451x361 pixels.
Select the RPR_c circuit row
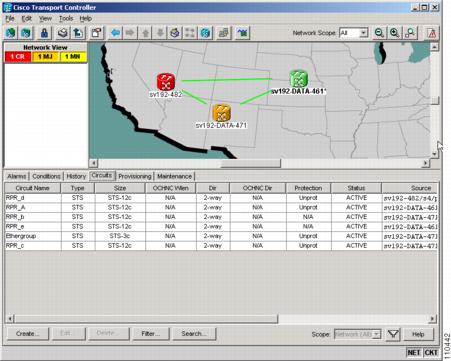(221, 246)
